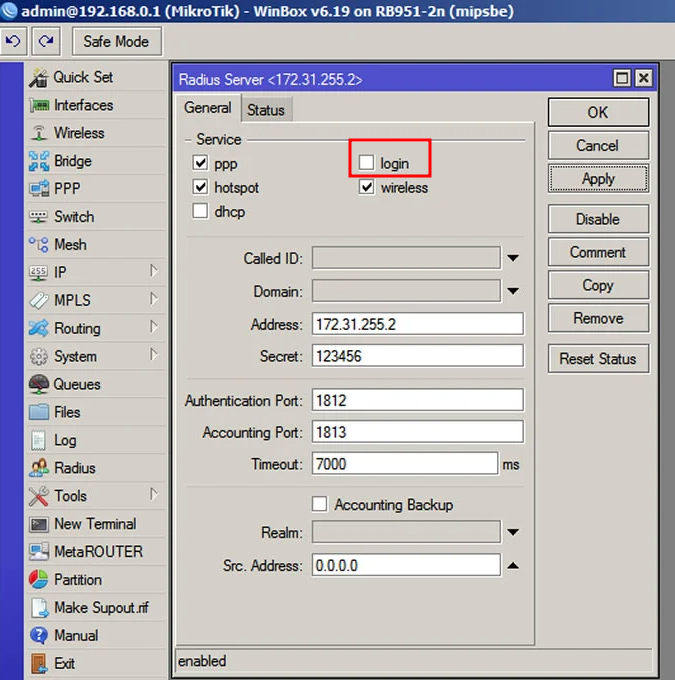Click the Undo arrow button
The width and height of the screenshot is (675, 681).
pyautogui.click(x=13, y=41)
